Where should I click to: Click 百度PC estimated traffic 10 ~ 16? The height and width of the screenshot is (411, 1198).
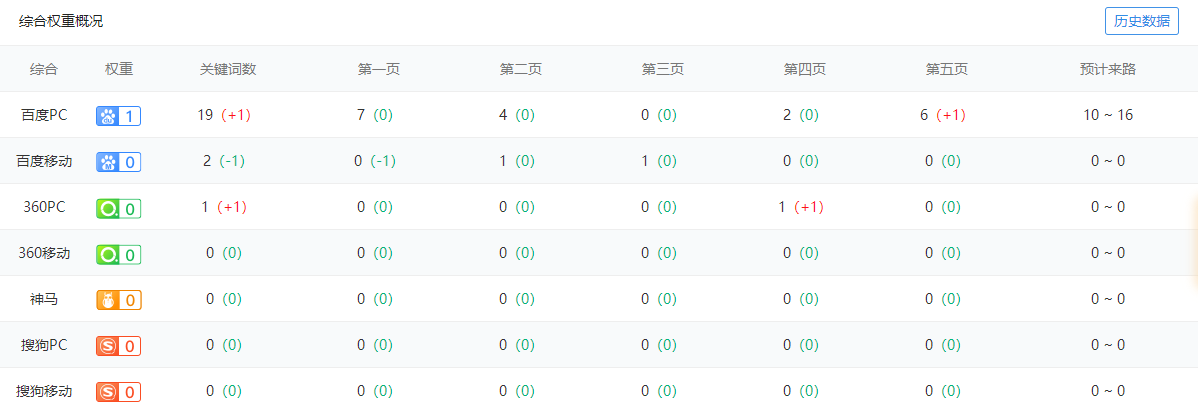point(1108,115)
